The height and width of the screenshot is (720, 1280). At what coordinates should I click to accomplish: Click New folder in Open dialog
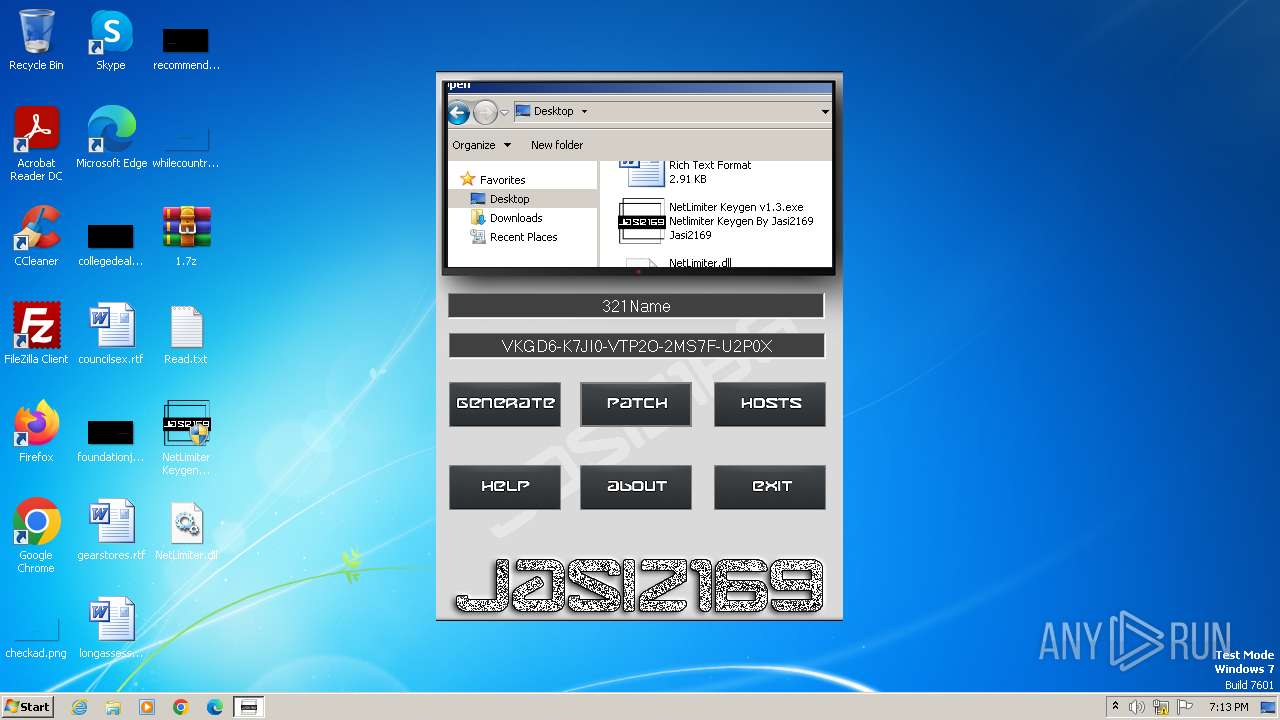pos(557,145)
